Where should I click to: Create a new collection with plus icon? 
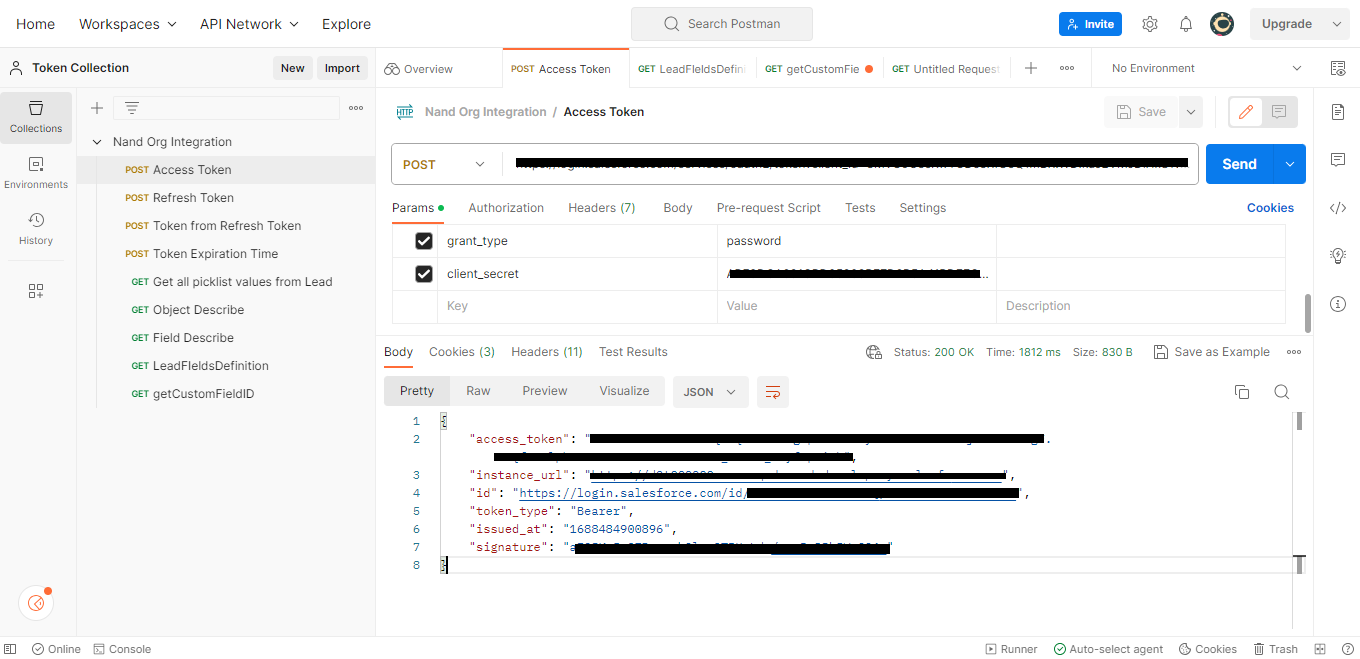pos(97,108)
